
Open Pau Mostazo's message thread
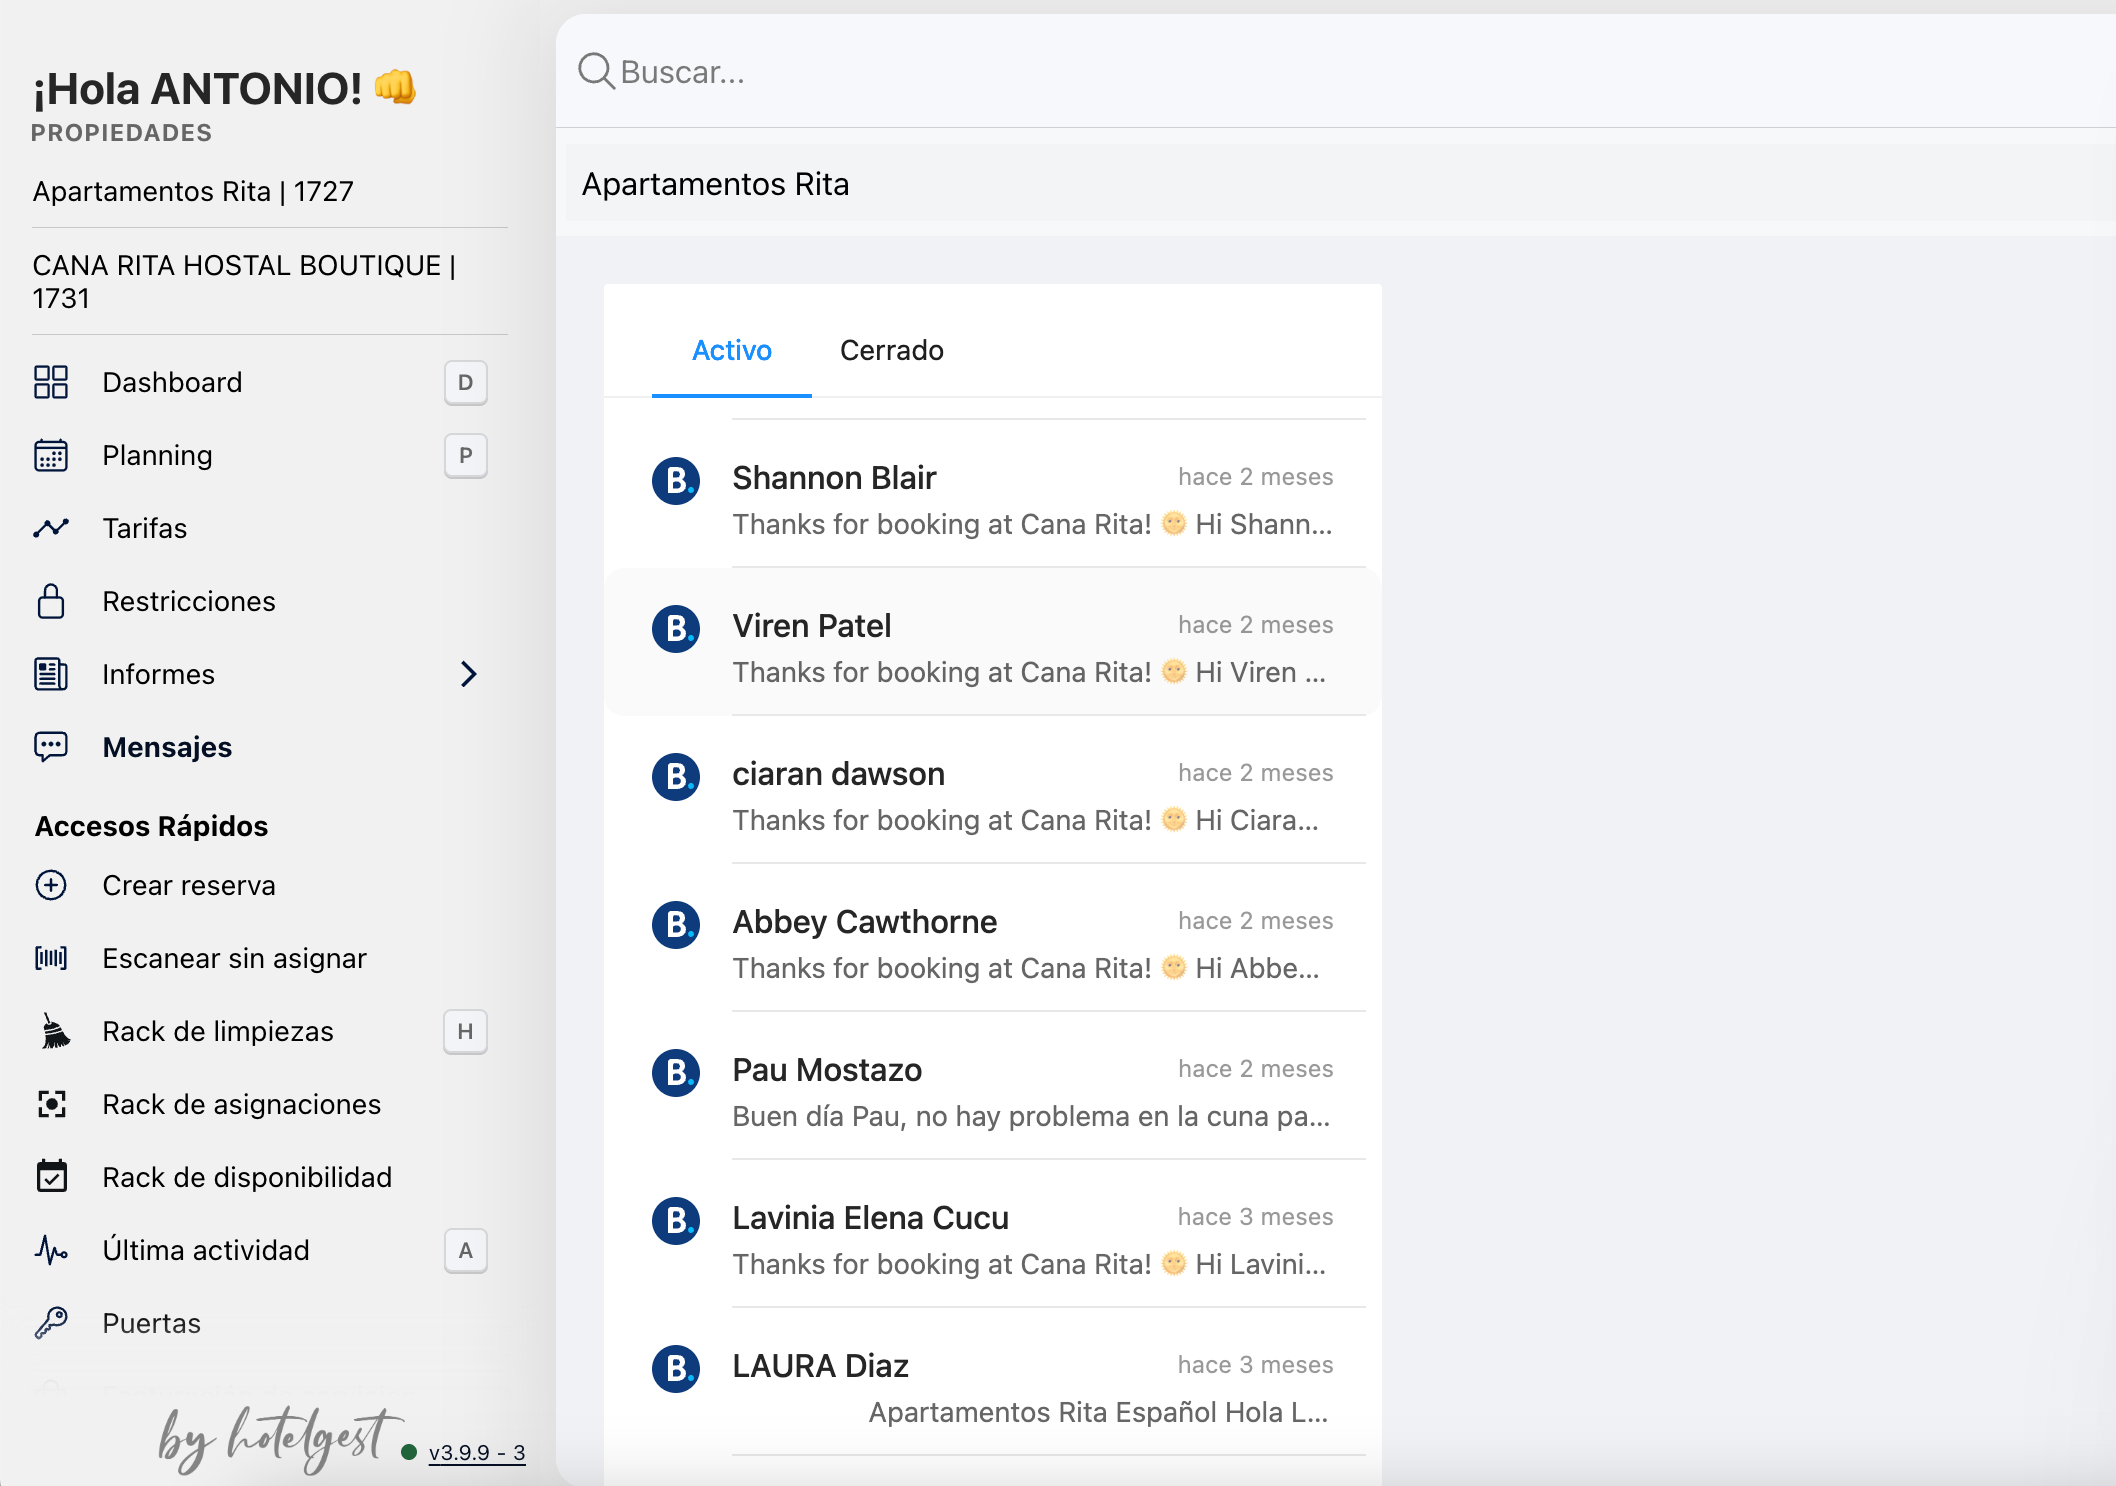pyautogui.click(x=993, y=1091)
